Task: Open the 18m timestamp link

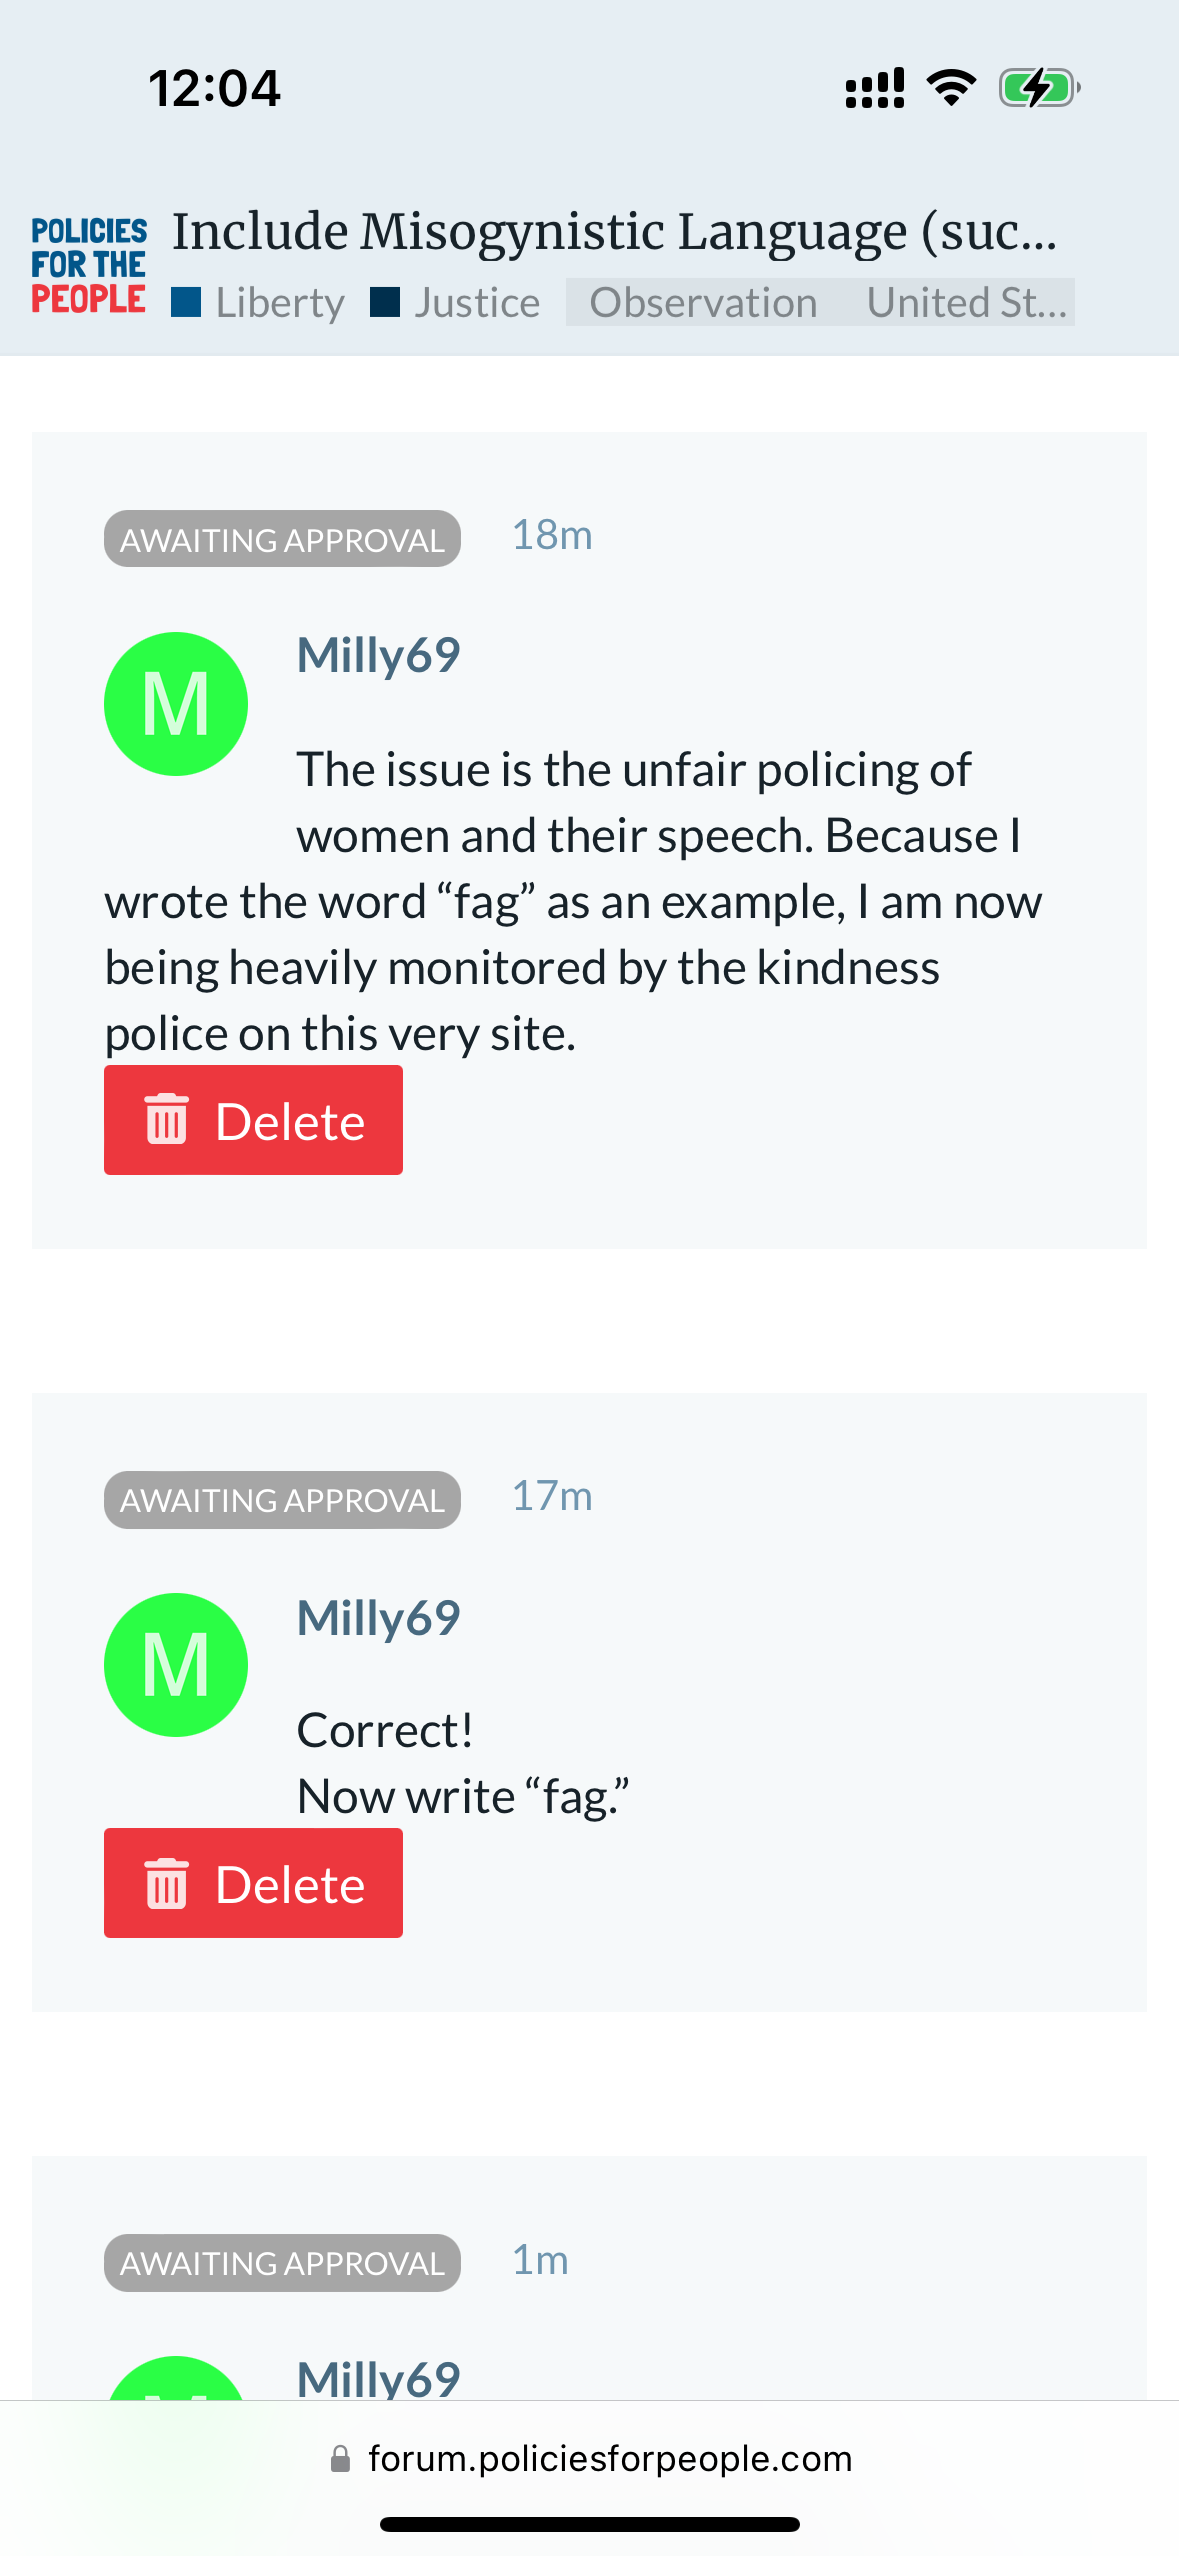Action: click(x=552, y=536)
